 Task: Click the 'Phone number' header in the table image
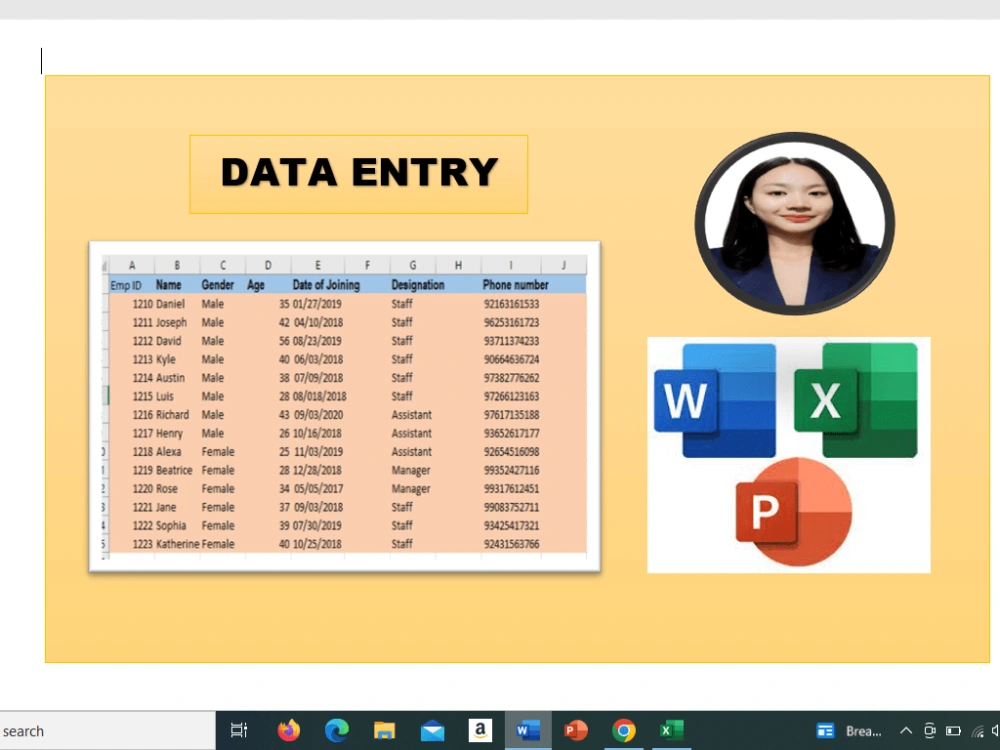pyautogui.click(x=515, y=285)
